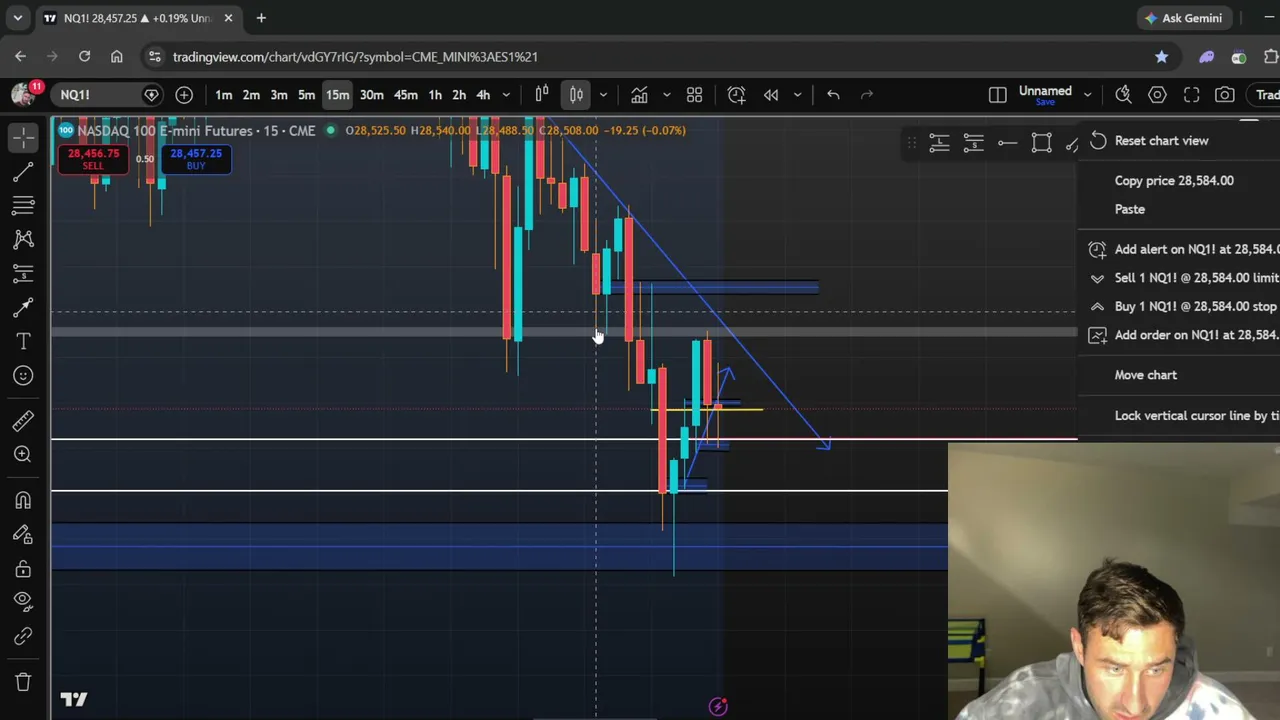
Task: Expand the Replay options dropdown
Action: [797, 95]
